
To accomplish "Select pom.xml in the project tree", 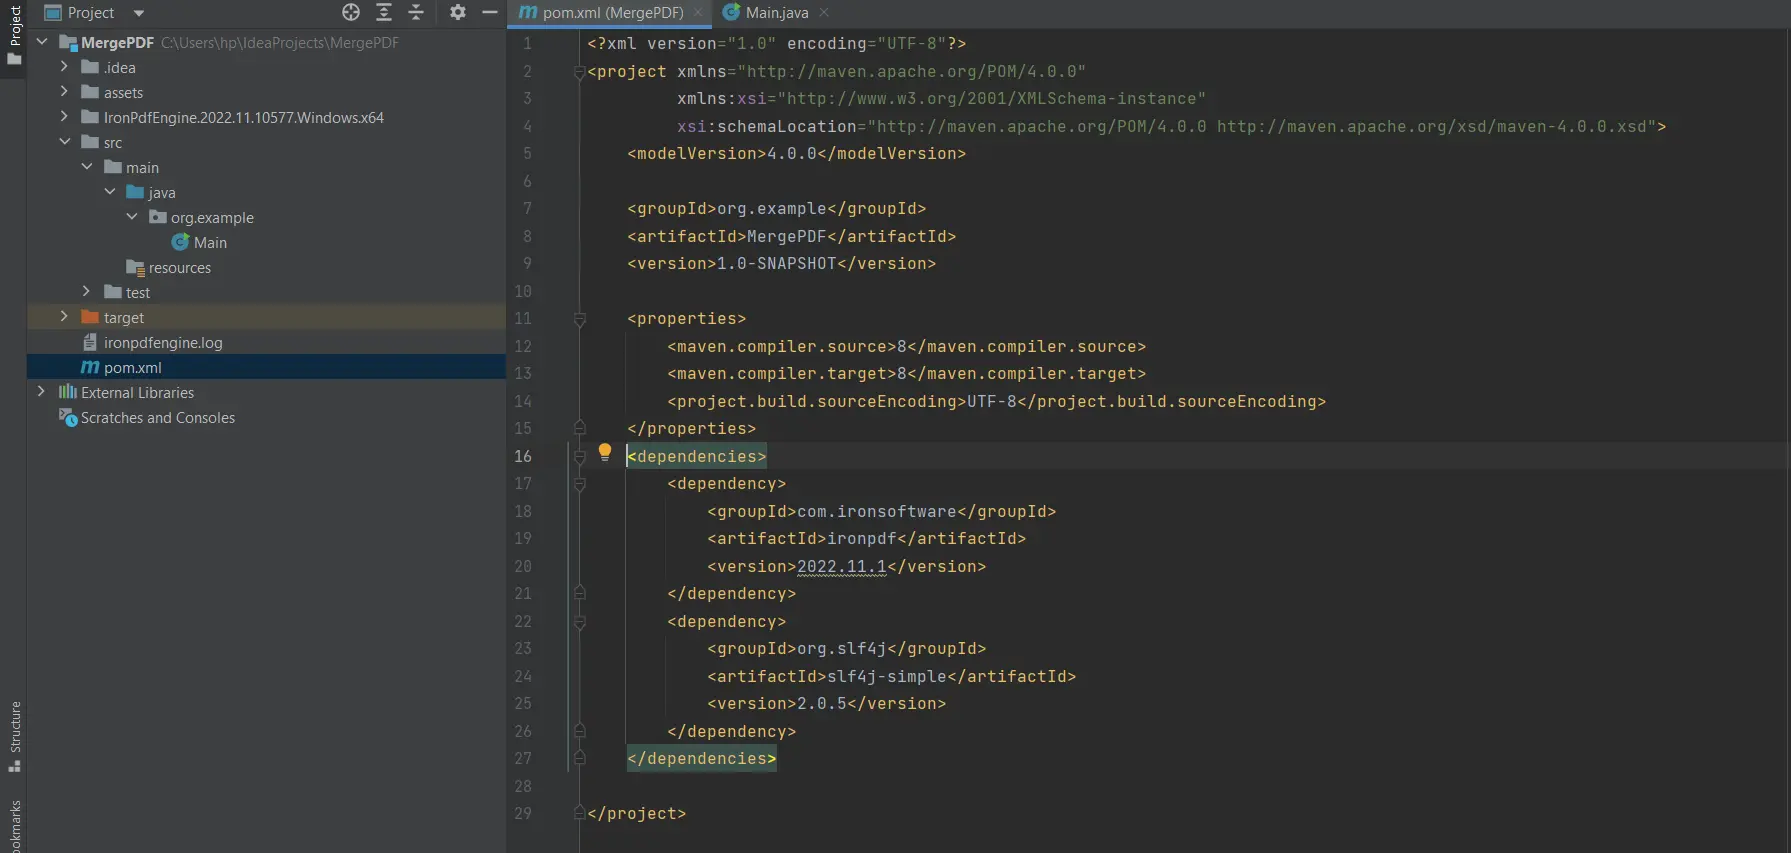I will click(x=133, y=368).
